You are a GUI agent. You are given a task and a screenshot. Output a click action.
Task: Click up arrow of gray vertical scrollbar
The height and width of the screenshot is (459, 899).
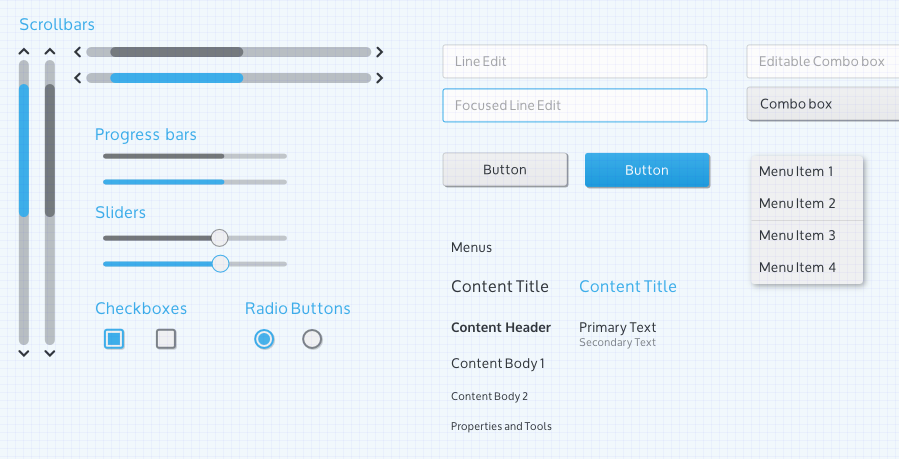click(x=49, y=50)
